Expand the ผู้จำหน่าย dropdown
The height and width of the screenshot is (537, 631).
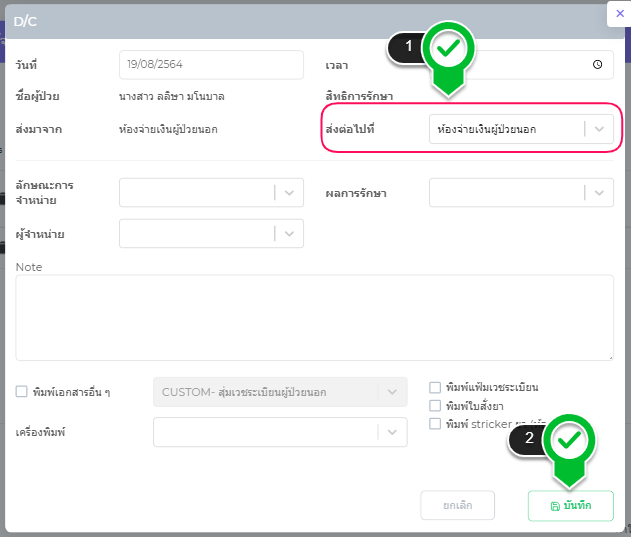click(x=289, y=234)
